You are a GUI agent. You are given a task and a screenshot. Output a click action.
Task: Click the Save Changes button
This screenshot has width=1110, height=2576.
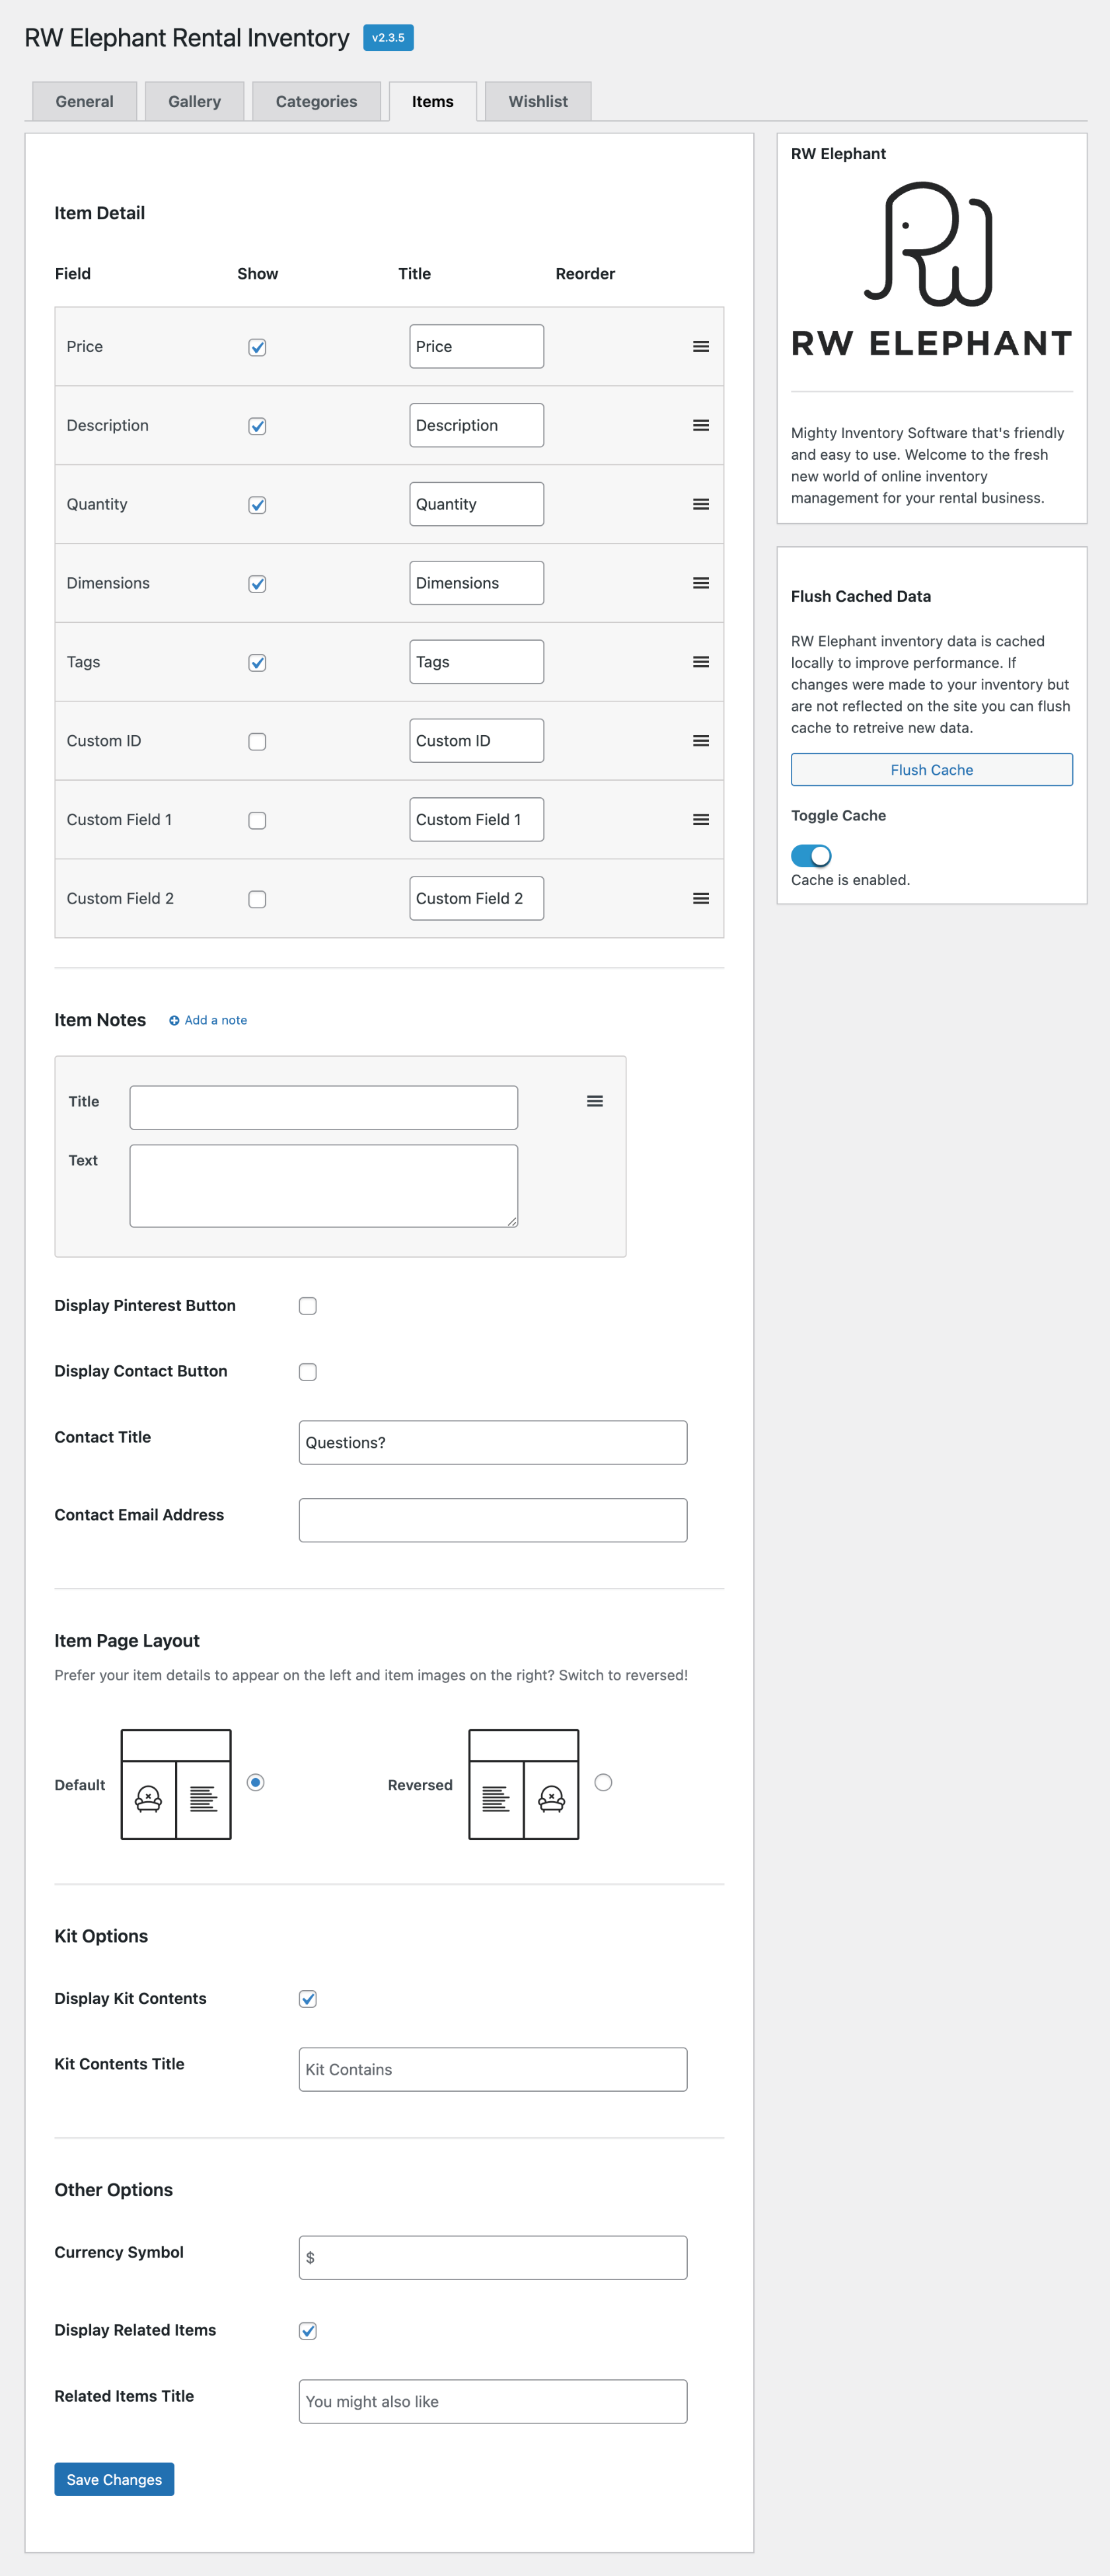coord(114,2479)
